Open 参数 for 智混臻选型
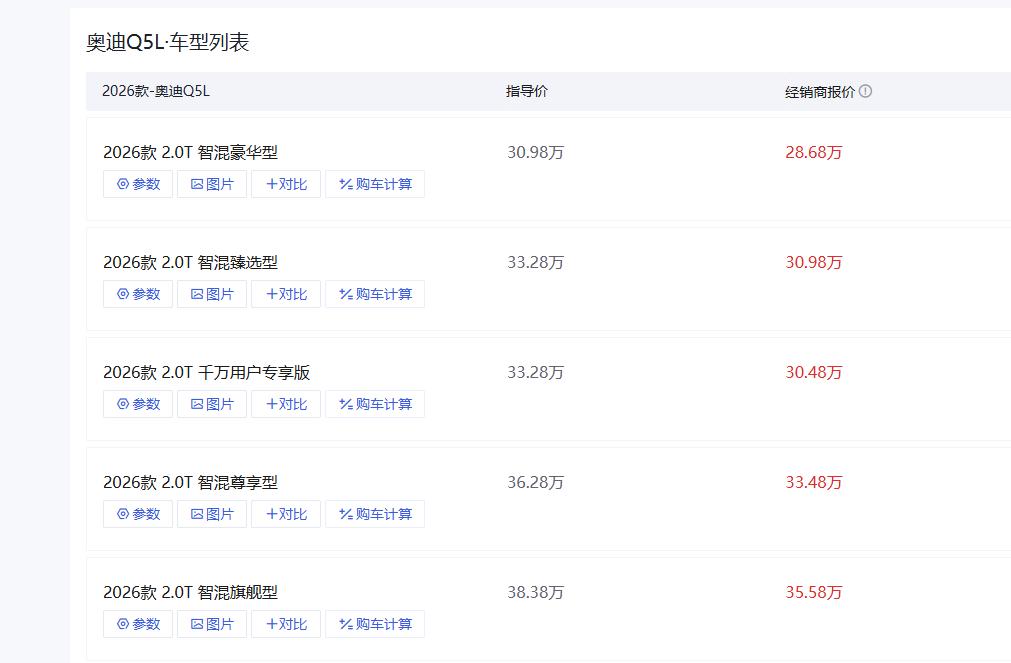The height and width of the screenshot is (663, 1011). click(x=138, y=294)
